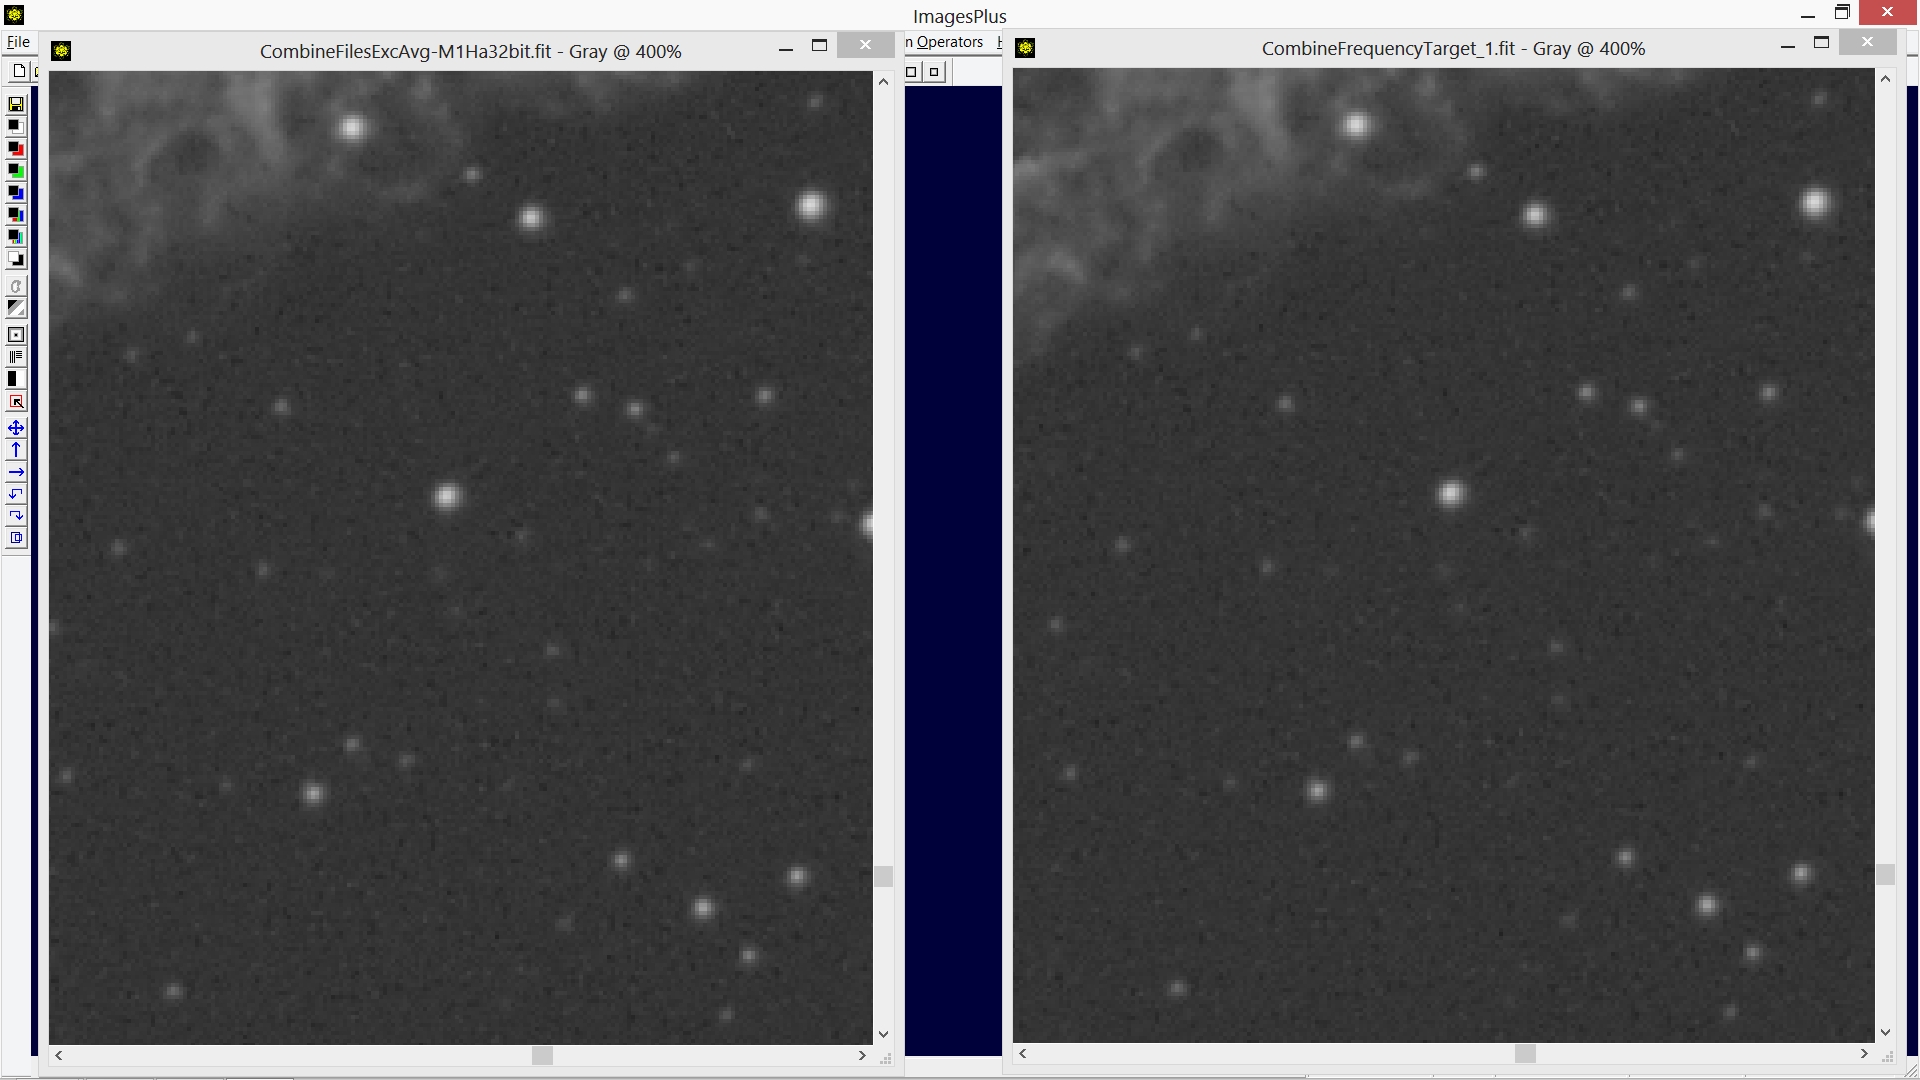Click the large square toolbar button under Operators

click(x=912, y=71)
